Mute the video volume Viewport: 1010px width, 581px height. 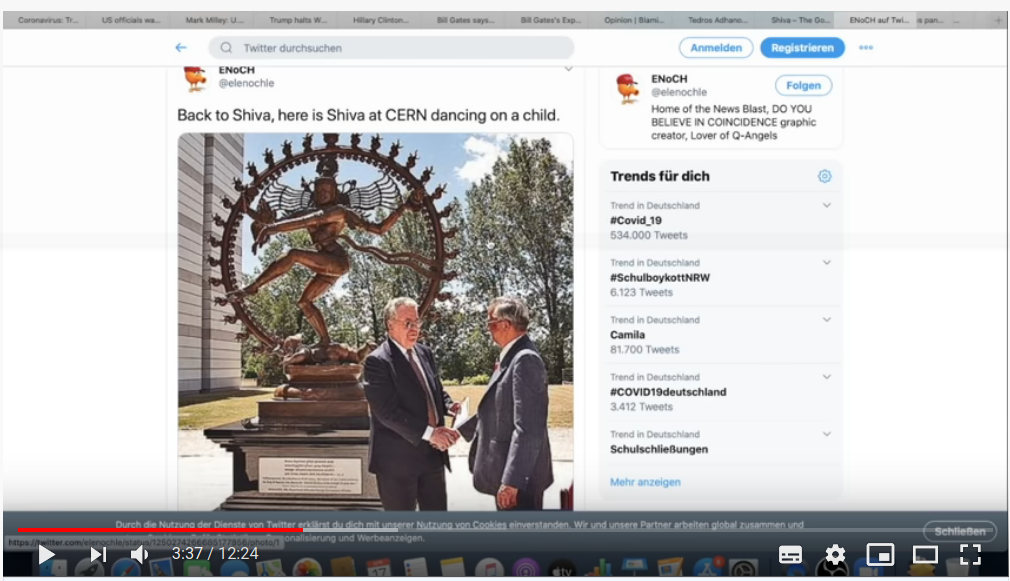click(140, 554)
